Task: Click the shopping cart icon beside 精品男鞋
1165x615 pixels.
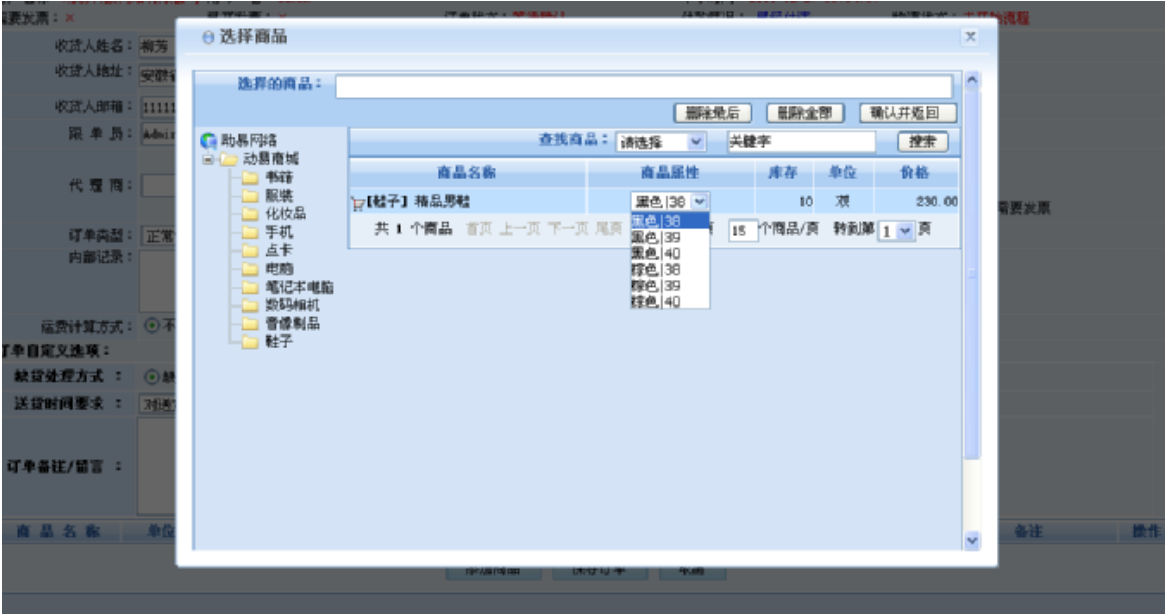Action: 357,202
